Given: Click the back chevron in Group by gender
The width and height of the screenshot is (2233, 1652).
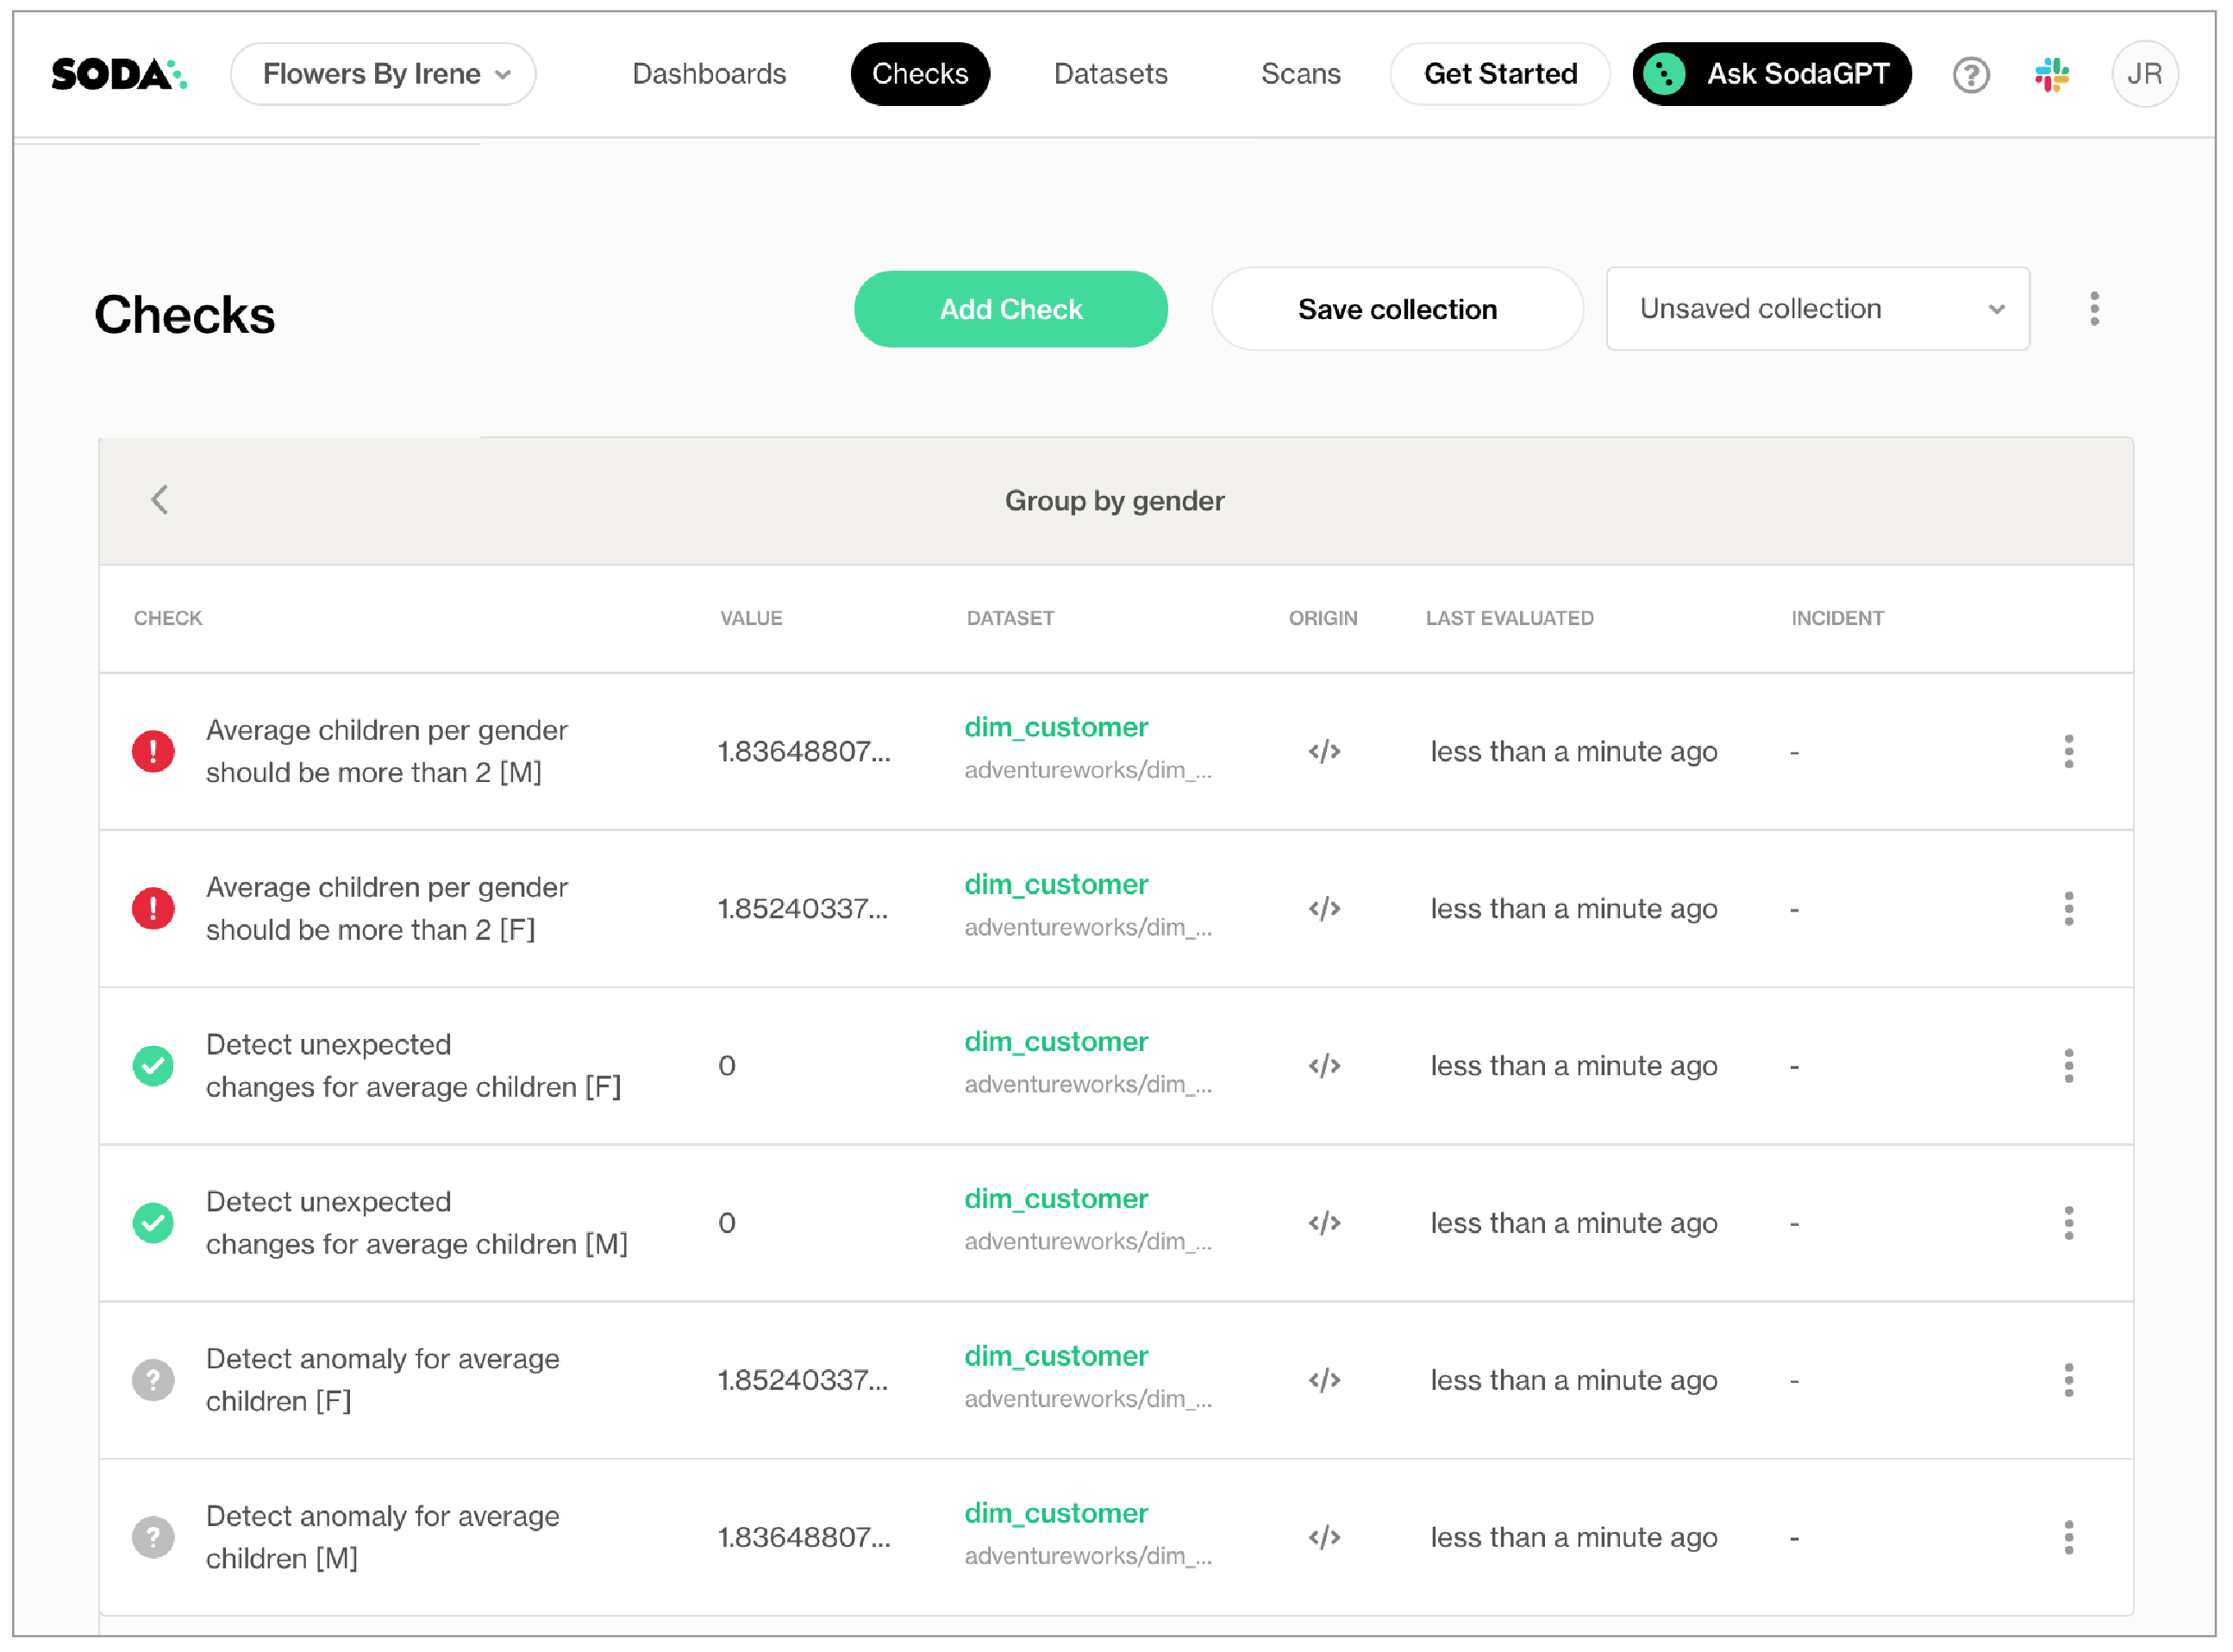Looking at the screenshot, I should coord(160,500).
